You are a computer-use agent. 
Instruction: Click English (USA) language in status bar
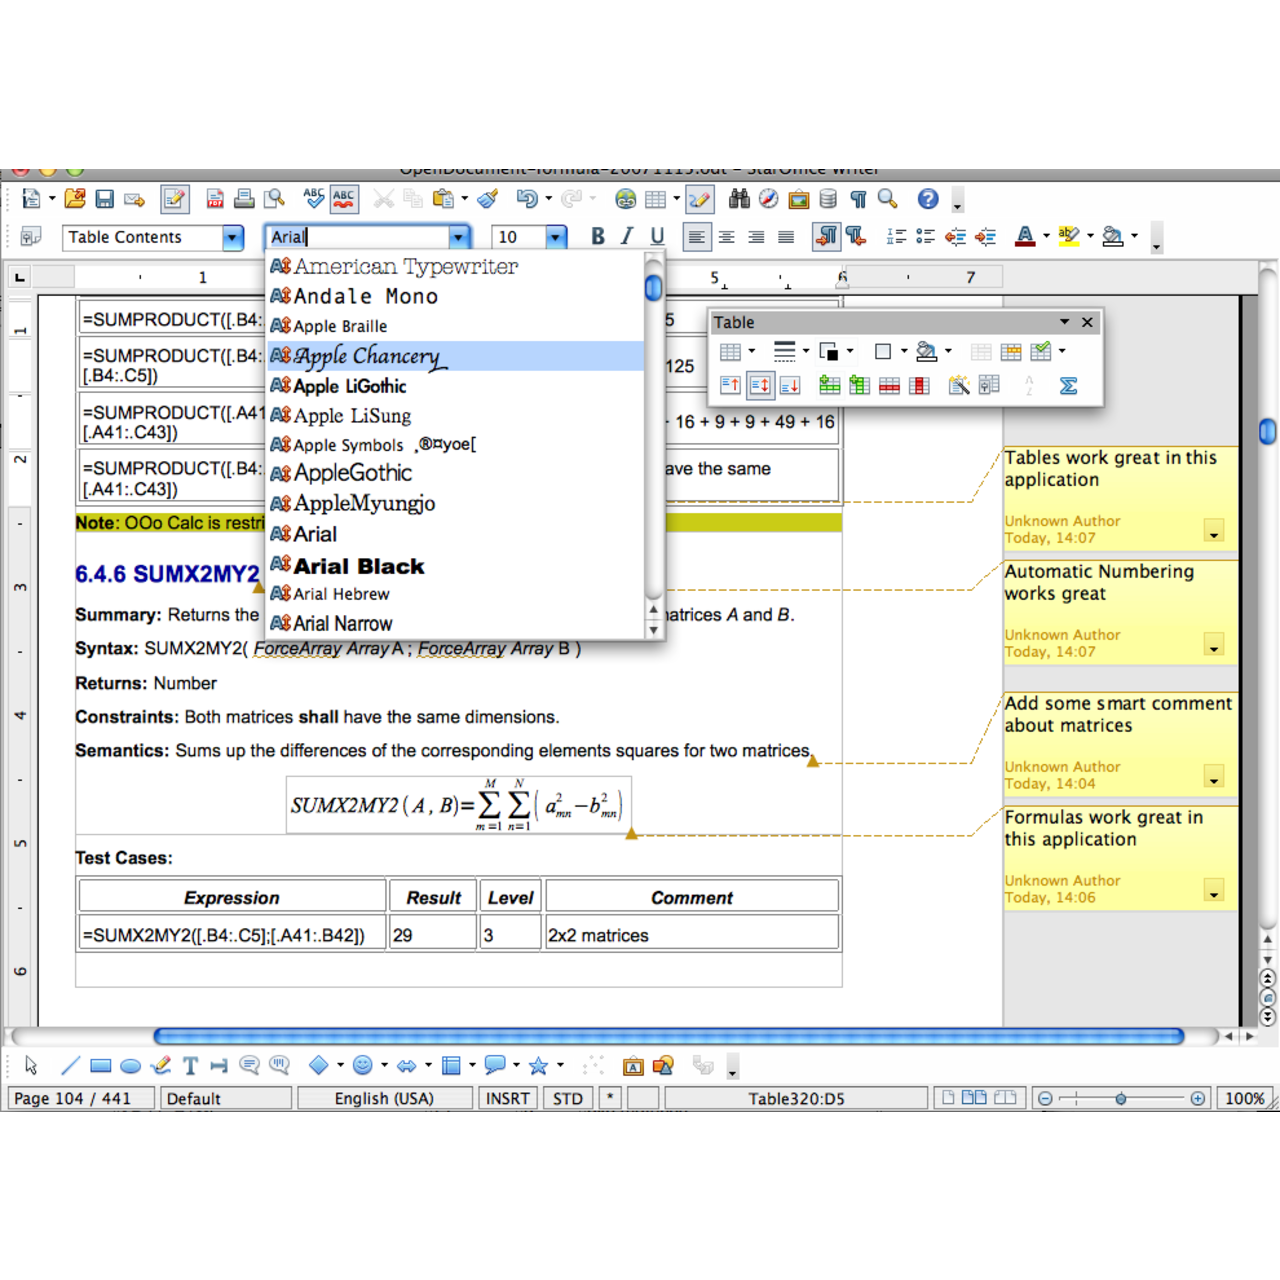tap(384, 1098)
